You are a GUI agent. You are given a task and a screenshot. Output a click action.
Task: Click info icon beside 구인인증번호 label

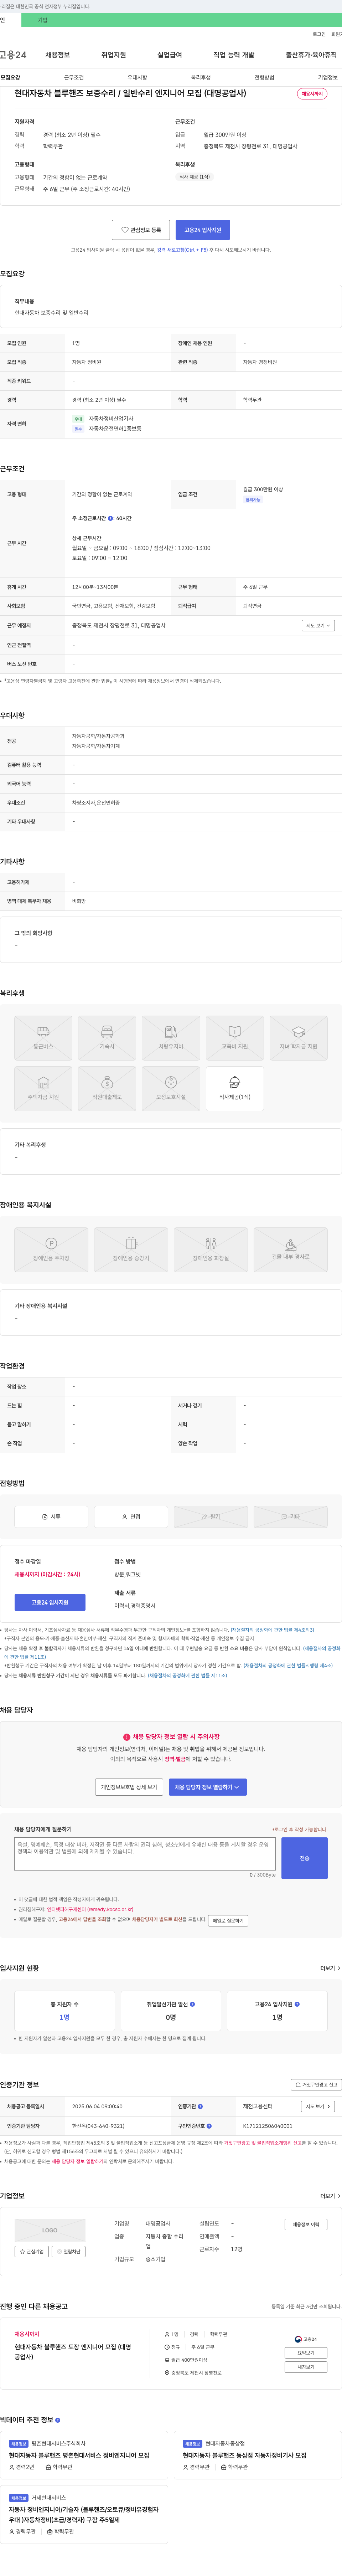coord(209,2126)
